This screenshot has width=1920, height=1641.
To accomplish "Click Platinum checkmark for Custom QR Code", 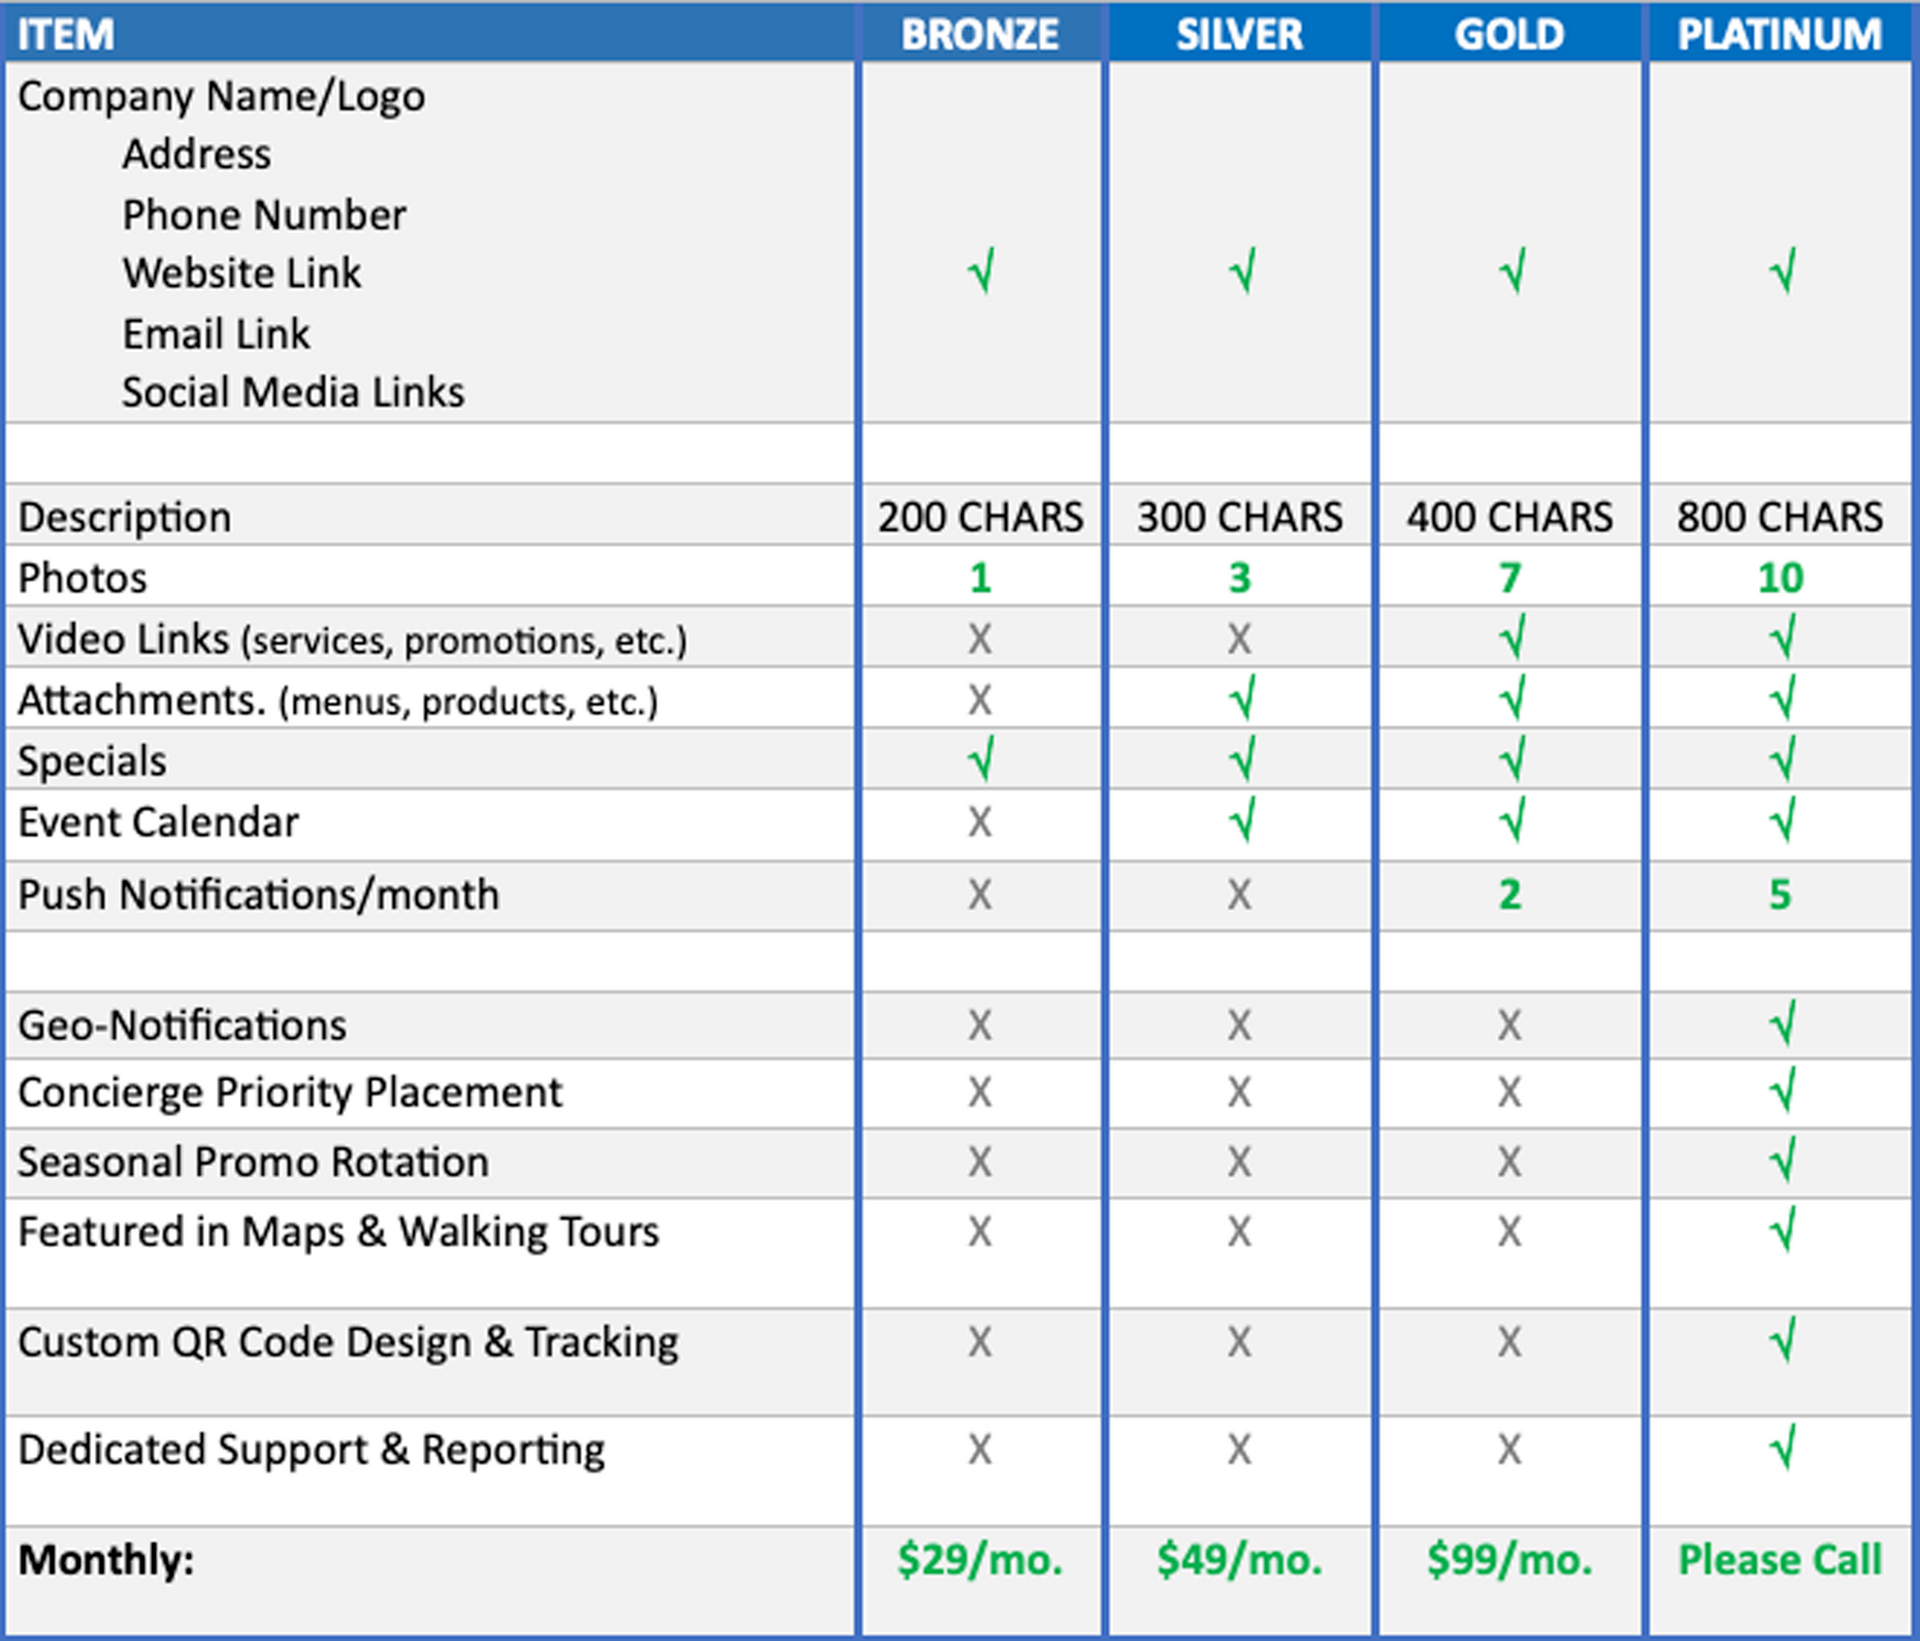I will point(1781,1341).
